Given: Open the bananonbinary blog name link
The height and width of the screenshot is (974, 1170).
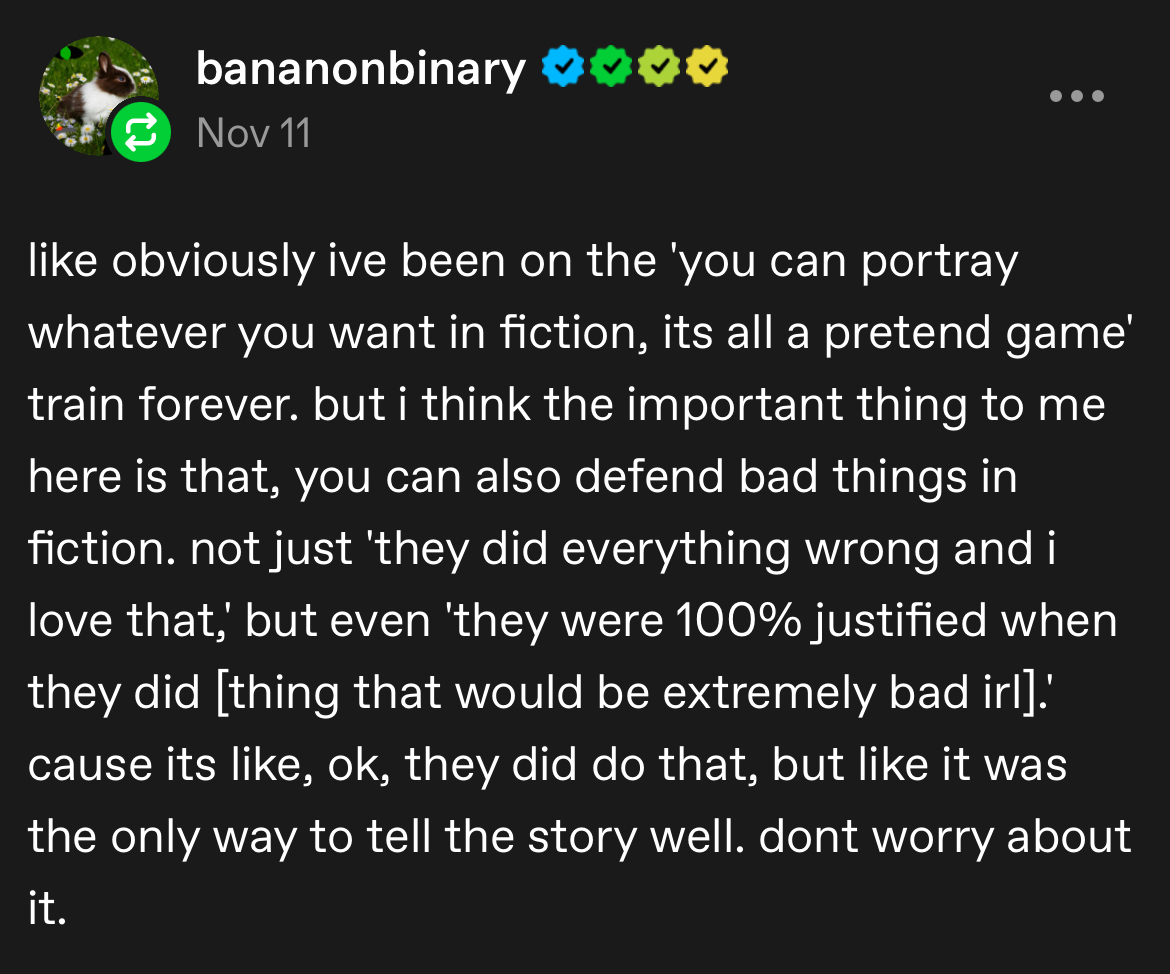Looking at the screenshot, I should tap(360, 68).
